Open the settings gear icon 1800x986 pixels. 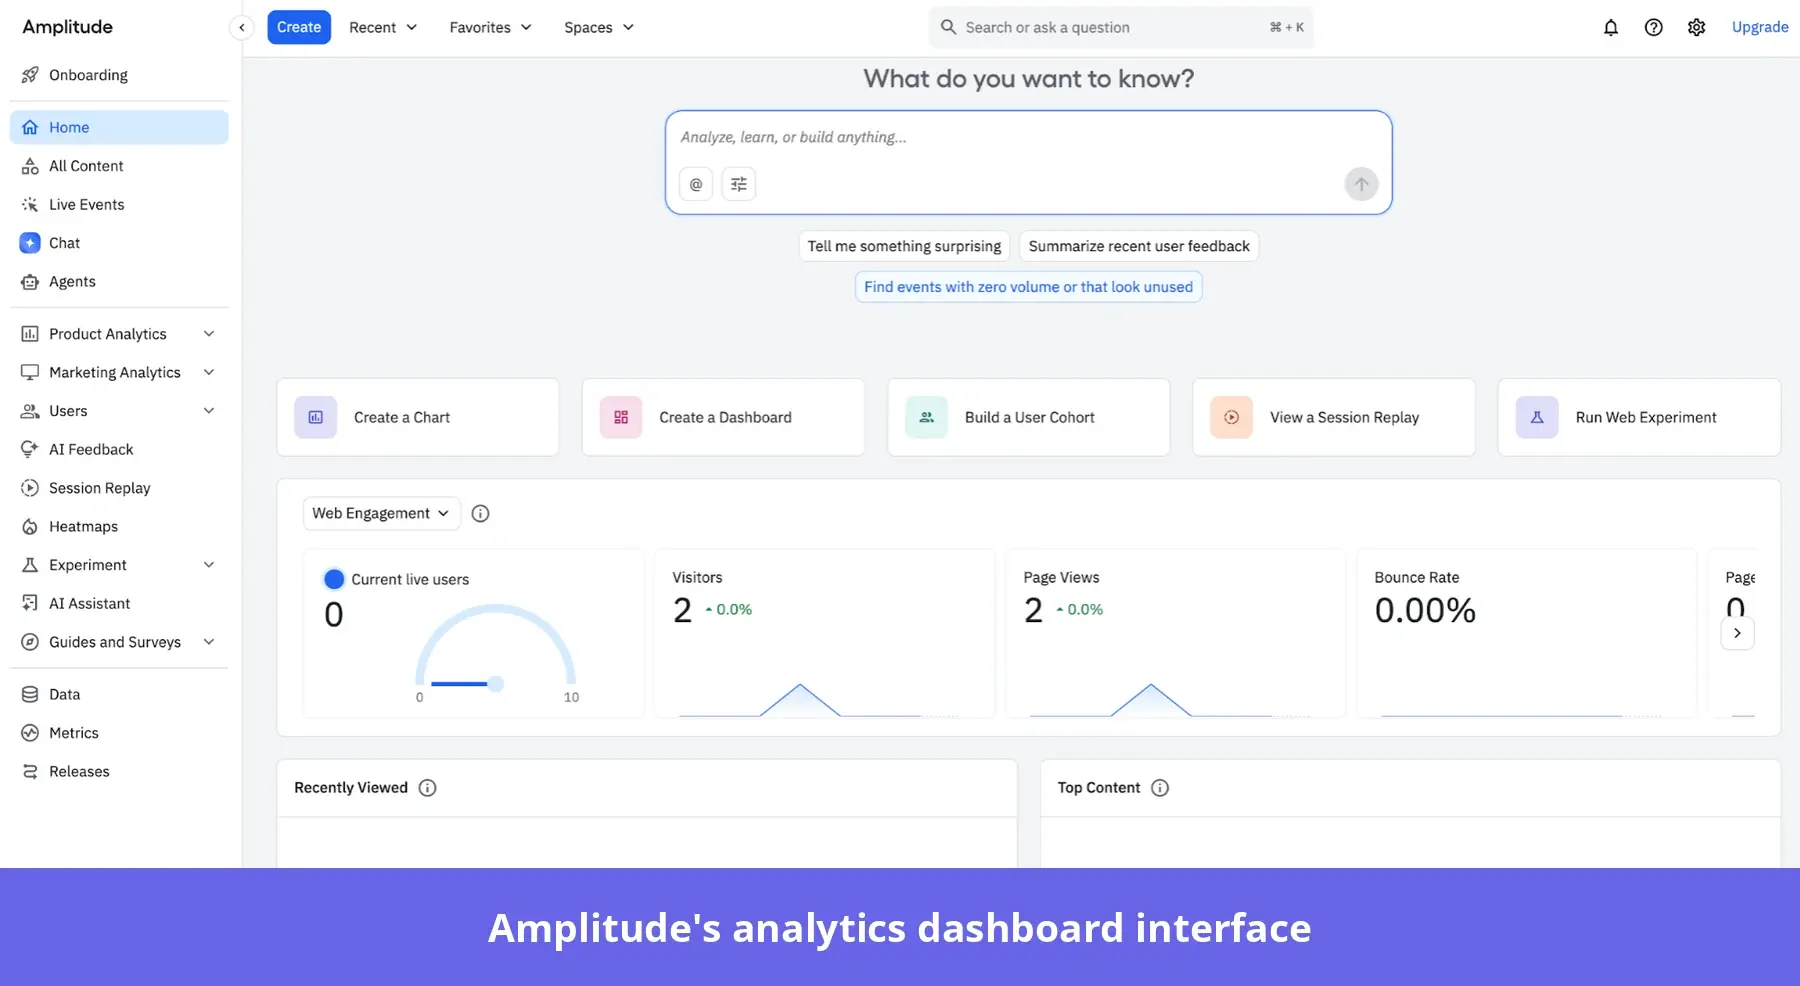1696,28
